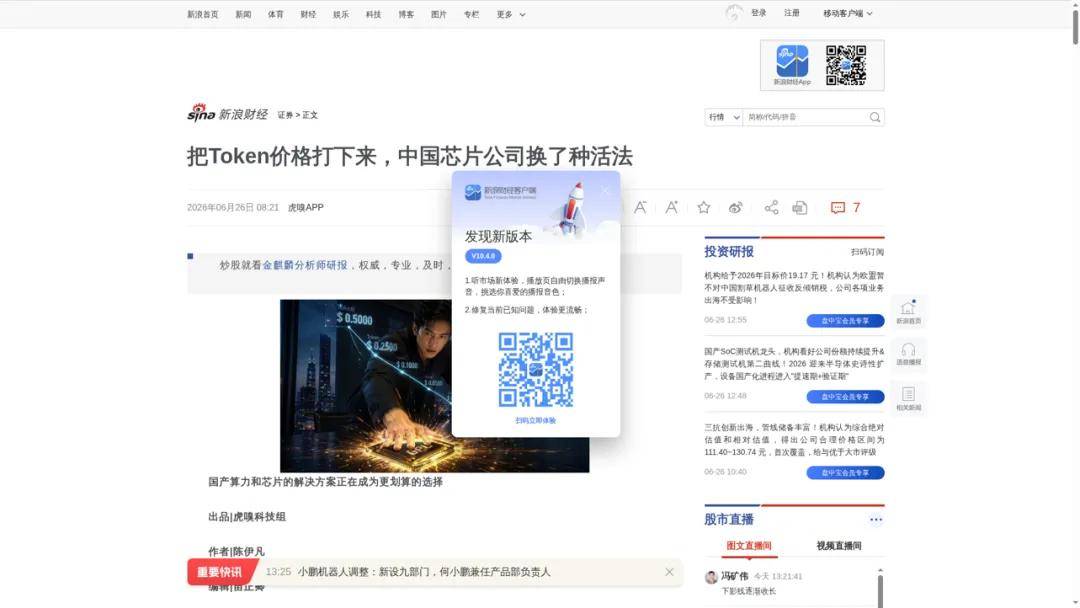Click the 新浪财经App icon in the top banner
Image resolution: width=1080 pixels, height=608 pixels.
792,65
